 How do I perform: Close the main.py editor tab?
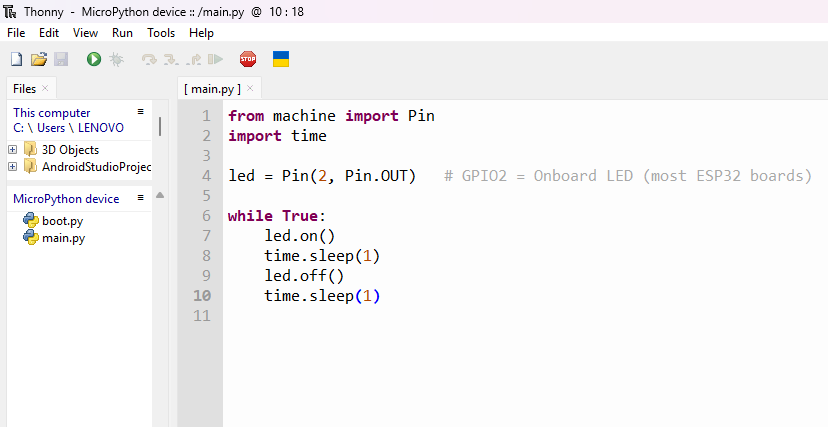coord(250,89)
